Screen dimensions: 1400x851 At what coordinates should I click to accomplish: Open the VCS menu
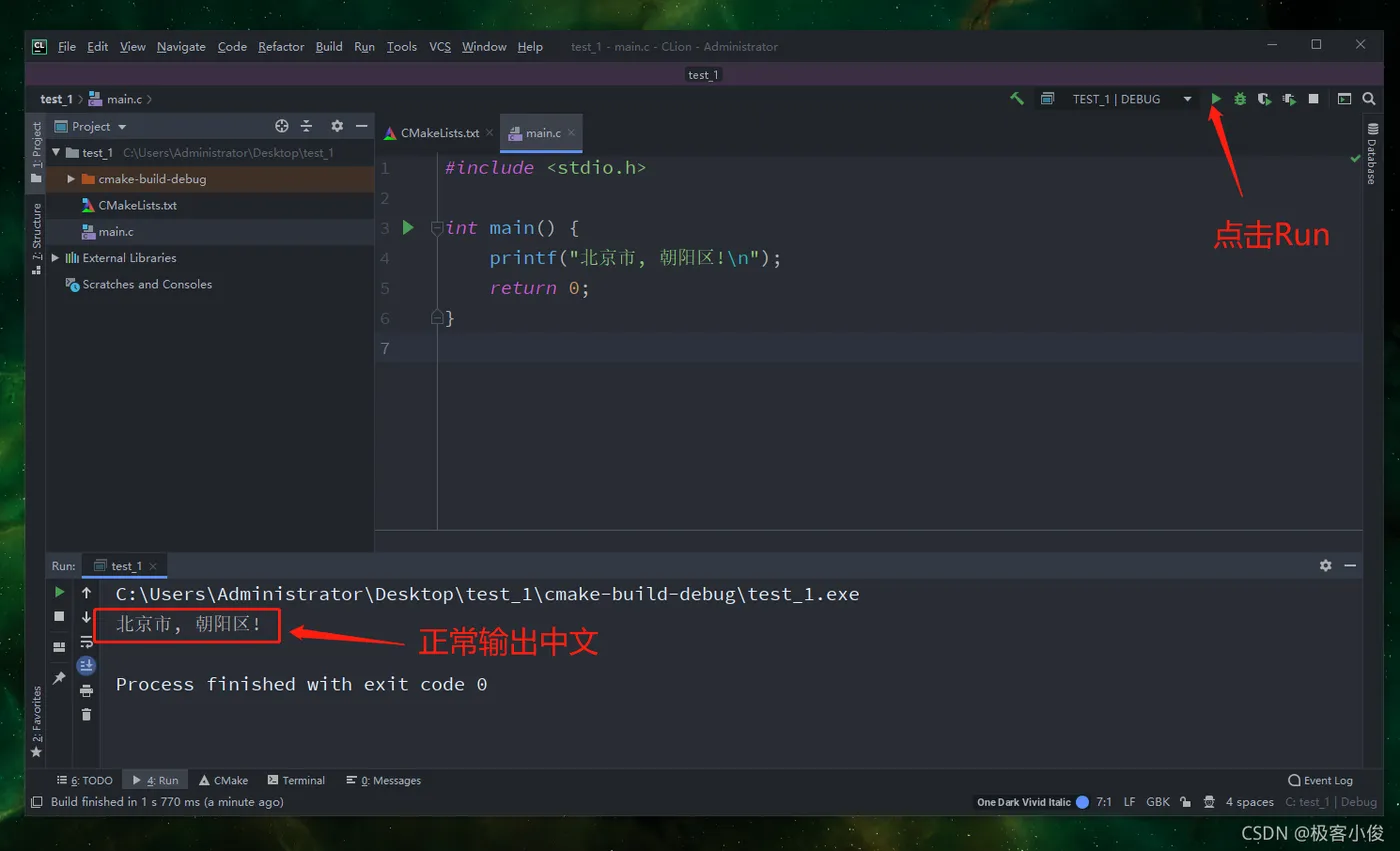click(x=440, y=46)
